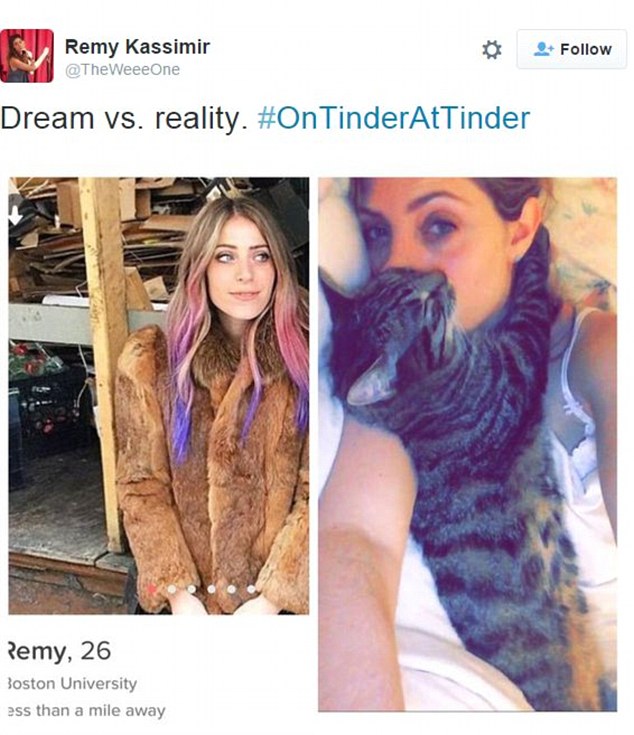Open the gear settings icon beside Follow

tap(492, 50)
